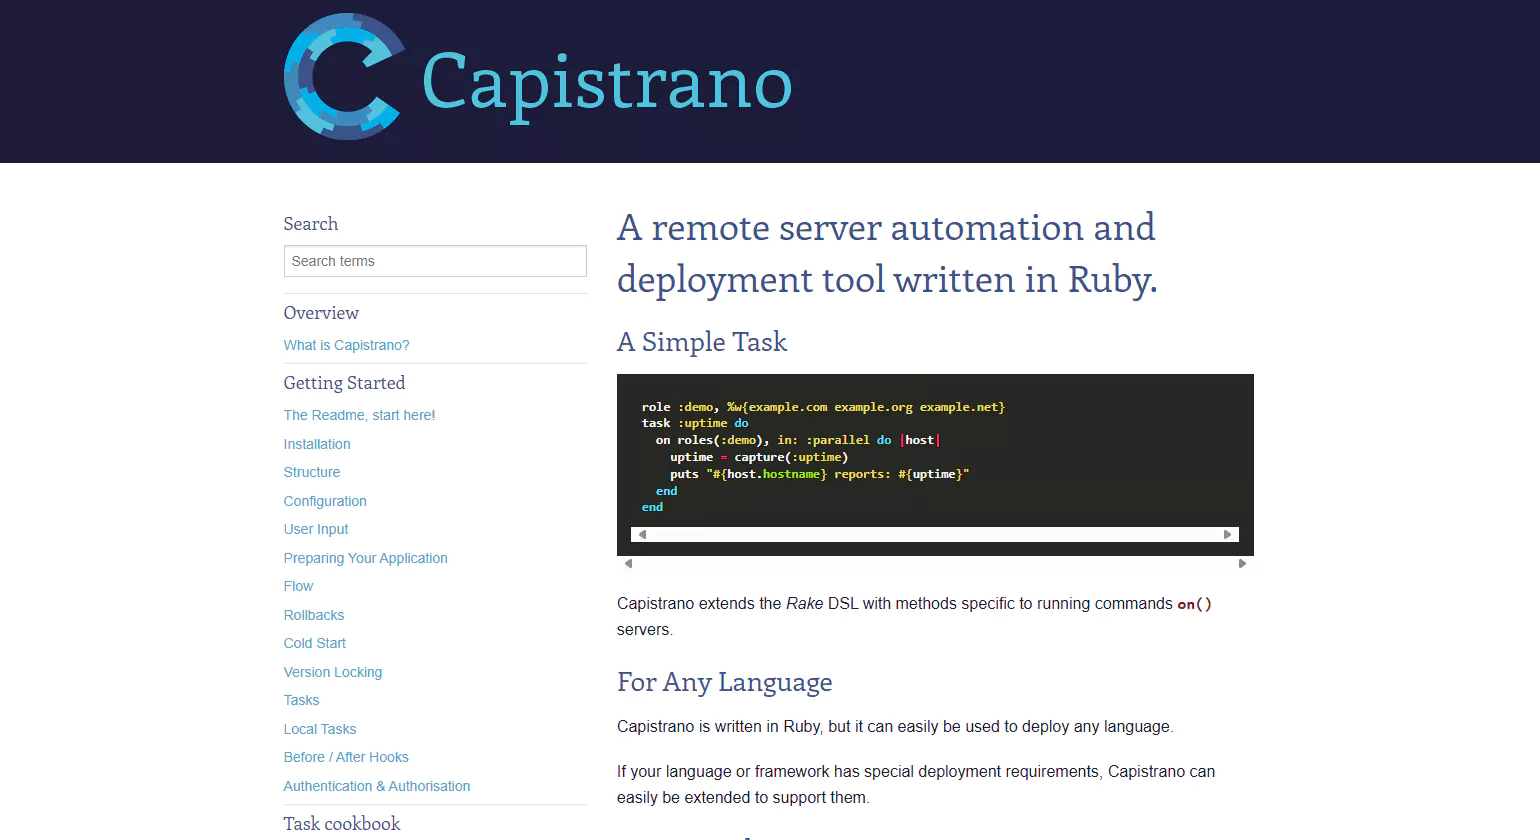
Task: Click the Capistrano circular logo icon
Action: click(x=343, y=77)
